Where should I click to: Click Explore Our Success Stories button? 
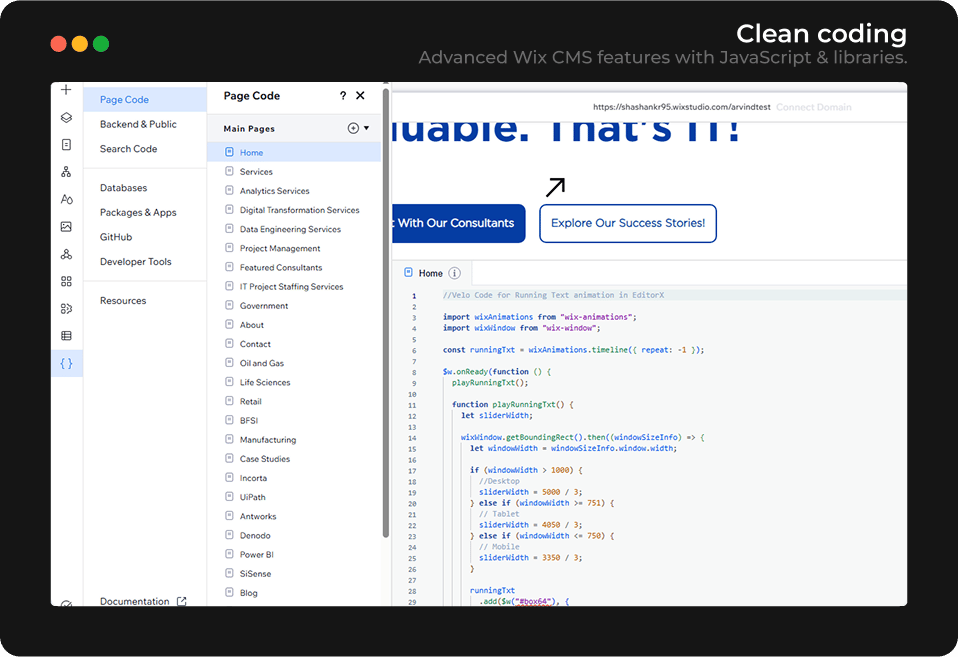tap(627, 223)
